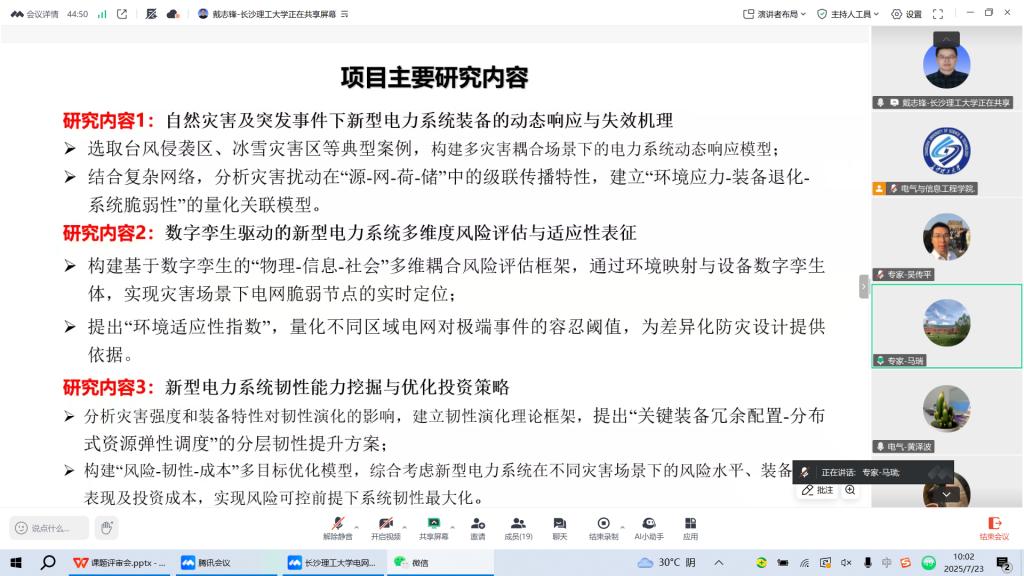
Task: Click the 结束会议 end meeting button
Action: tap(993, 527)
